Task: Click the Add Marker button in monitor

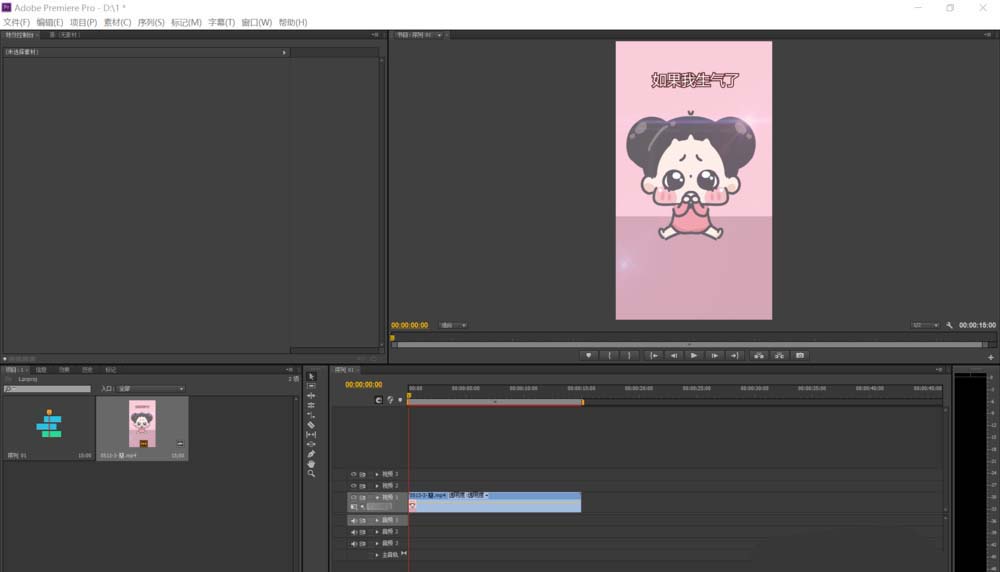Action: point(589,355)
